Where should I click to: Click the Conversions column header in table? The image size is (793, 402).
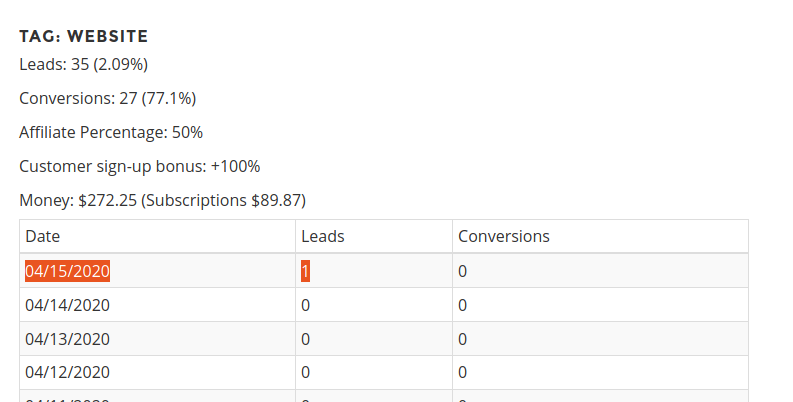[x=504, y=236]
